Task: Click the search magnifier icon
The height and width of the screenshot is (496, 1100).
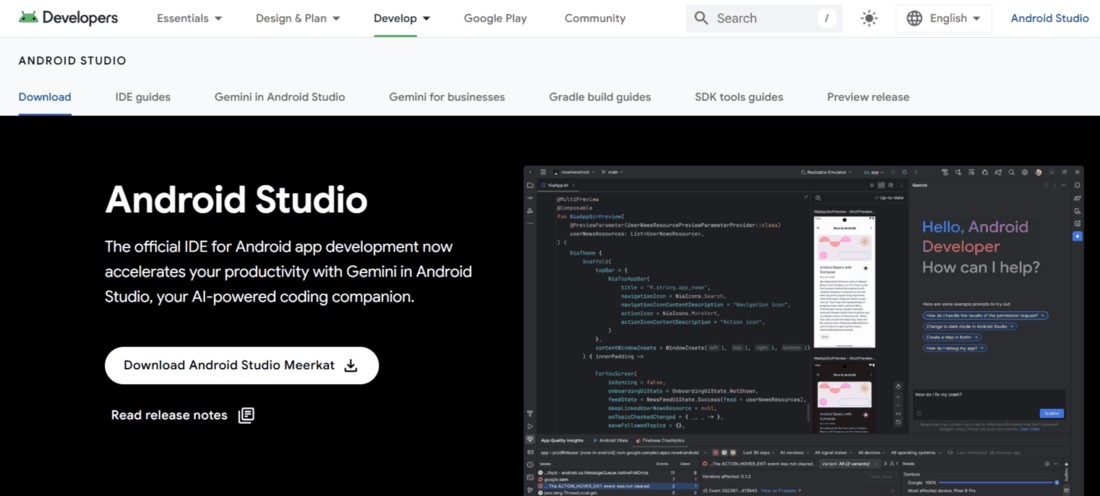Action: [701, 18]
